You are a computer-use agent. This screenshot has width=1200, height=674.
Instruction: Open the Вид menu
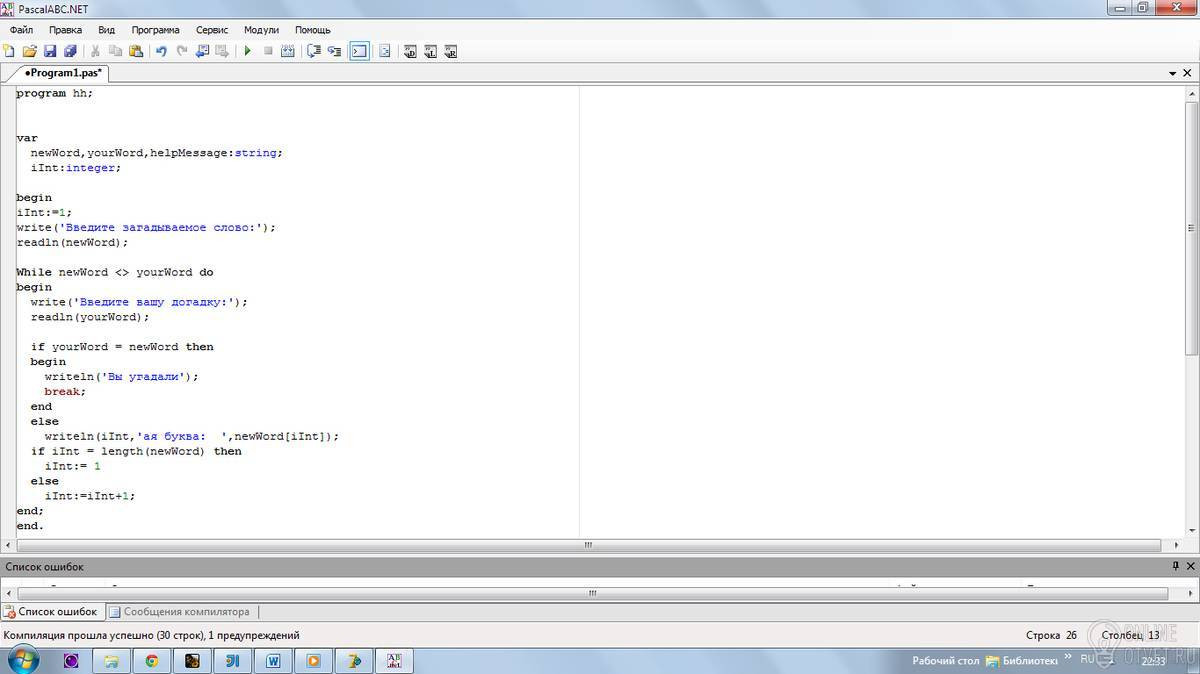tap(107, 30)
